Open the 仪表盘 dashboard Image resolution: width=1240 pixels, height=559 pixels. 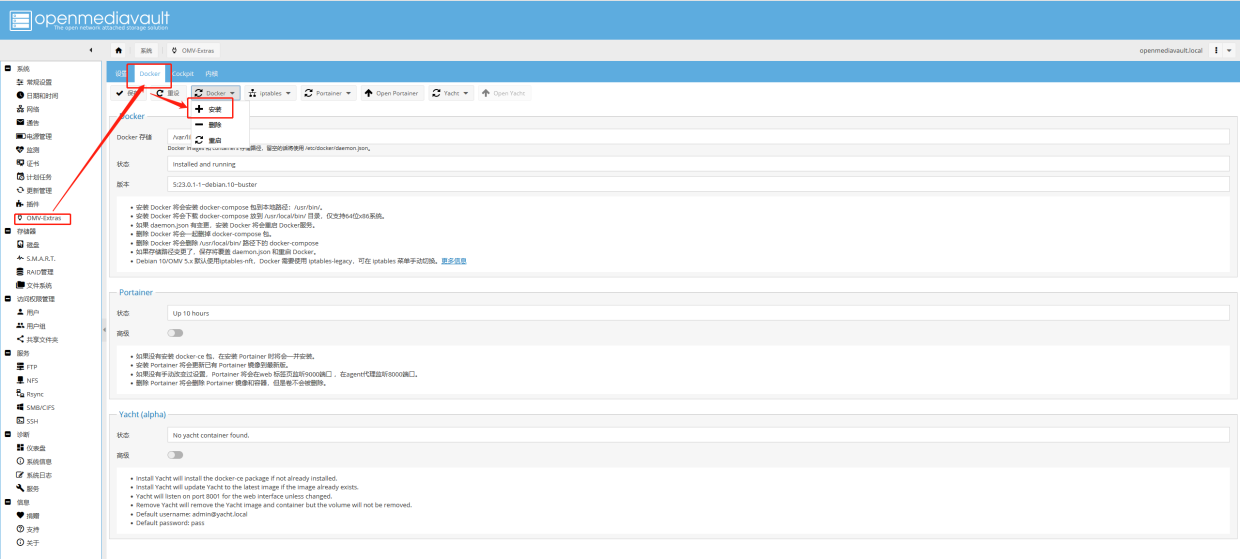coord(36,448)
